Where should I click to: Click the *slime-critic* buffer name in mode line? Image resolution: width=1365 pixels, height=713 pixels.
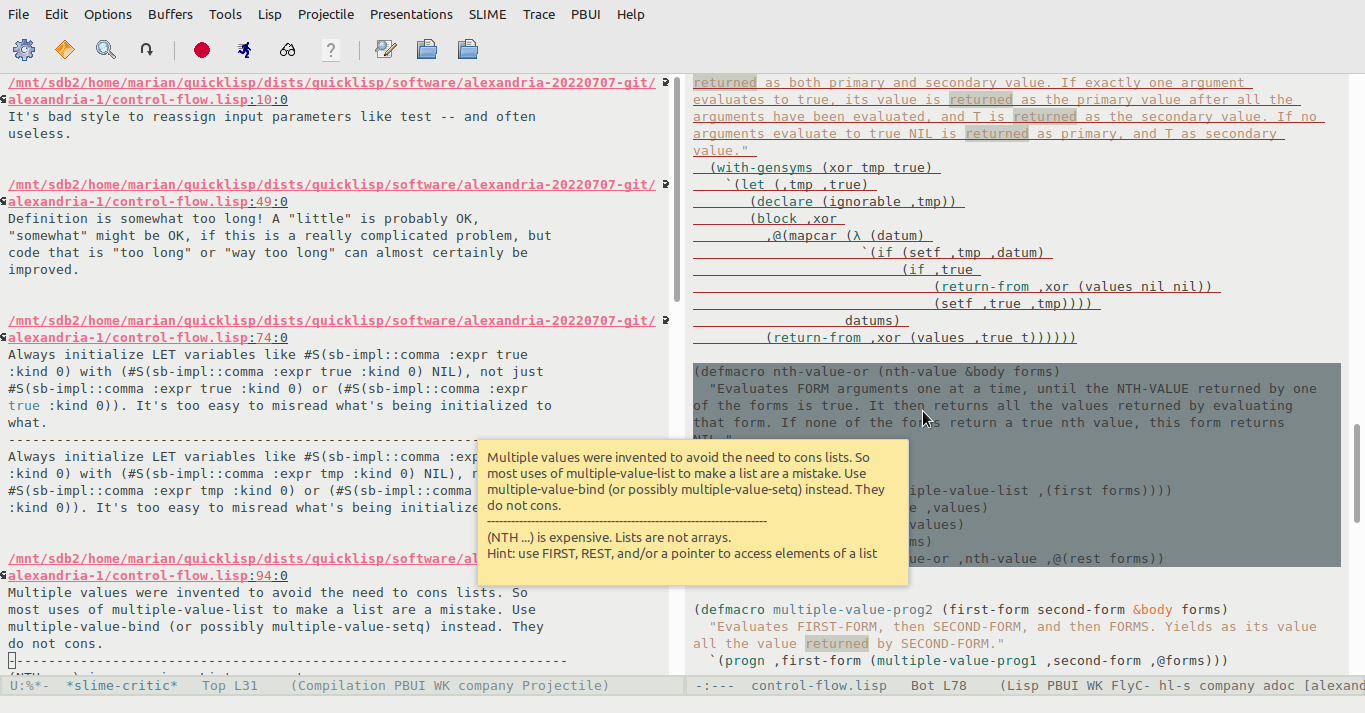point(122,686)
